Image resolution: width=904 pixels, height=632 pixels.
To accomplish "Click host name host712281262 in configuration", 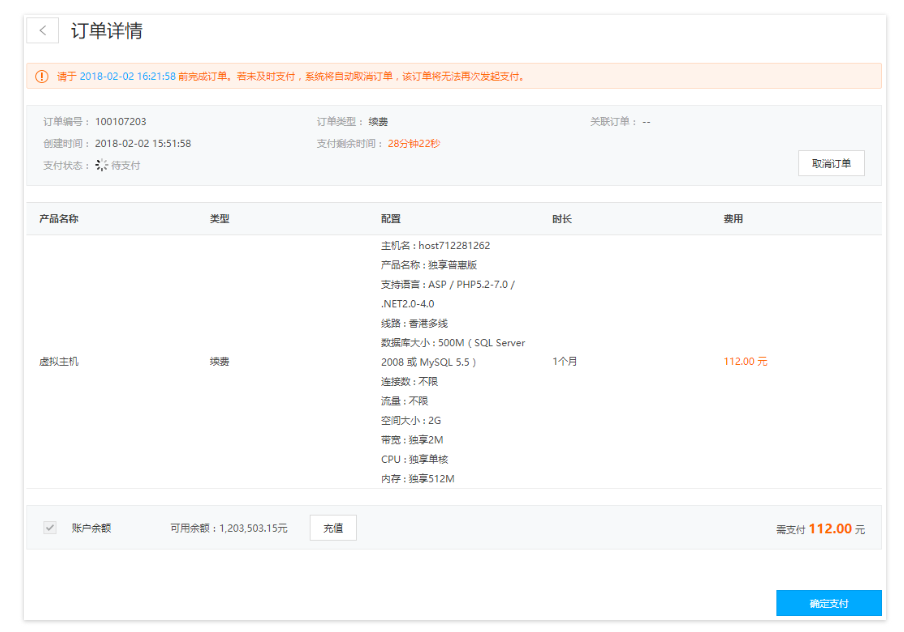I will point(454,245).
